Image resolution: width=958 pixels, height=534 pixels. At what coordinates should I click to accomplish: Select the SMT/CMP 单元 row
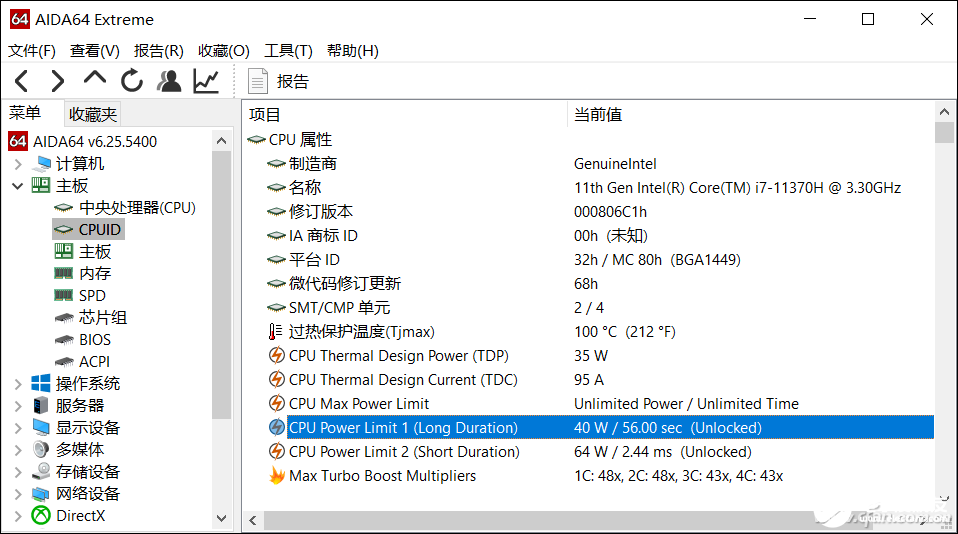click(x=601, y=307)
